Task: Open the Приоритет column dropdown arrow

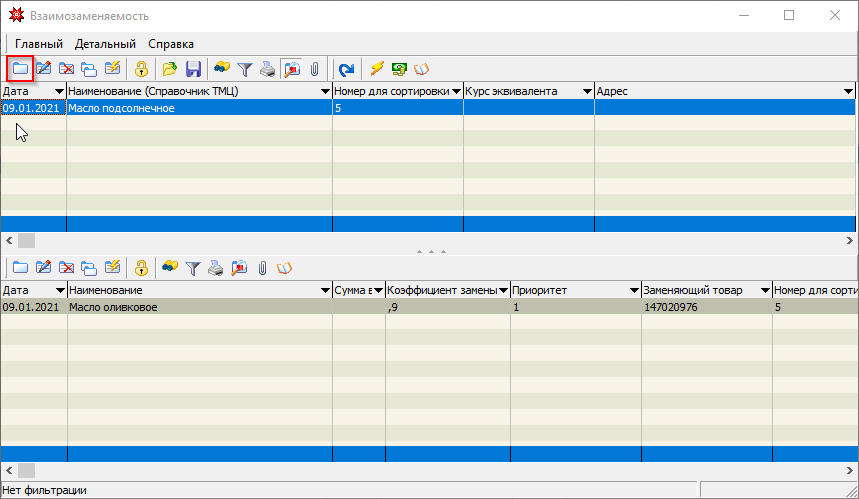Action: 633,290
